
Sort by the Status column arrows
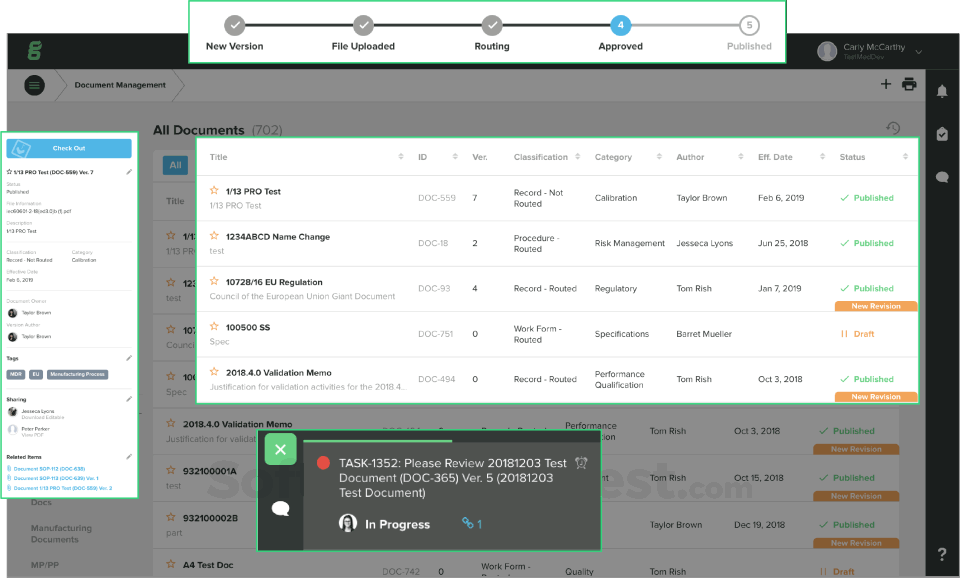tap(905, 157)
